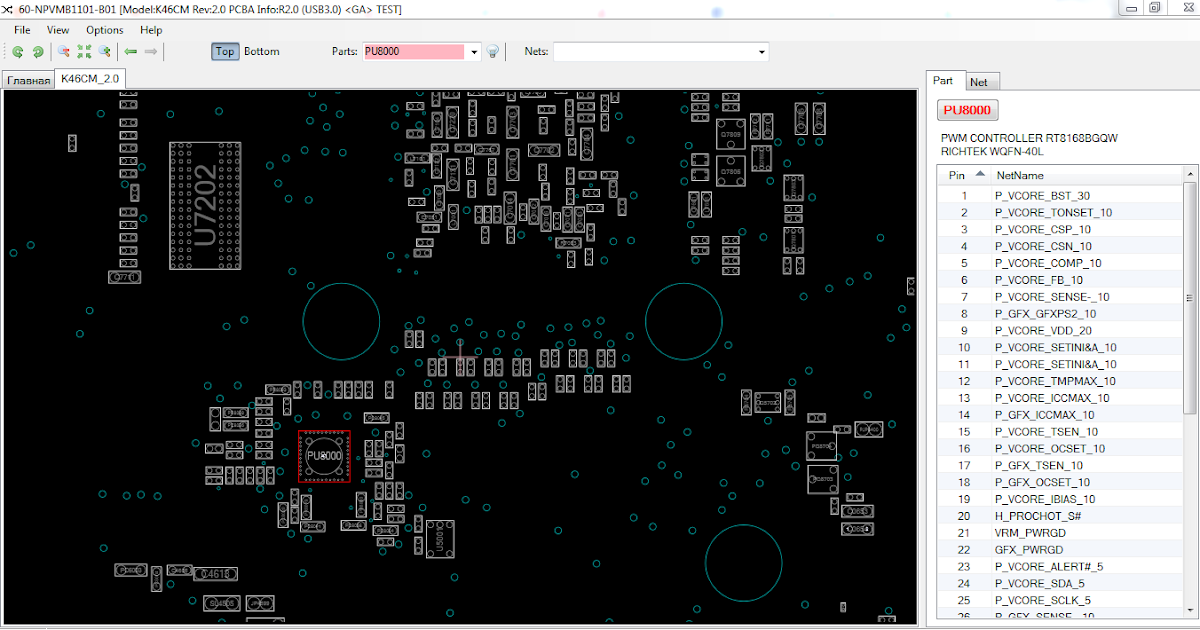Switch to the Net tab
The width and height of the screenshot is (1200, 630).
tap(980, 81)
